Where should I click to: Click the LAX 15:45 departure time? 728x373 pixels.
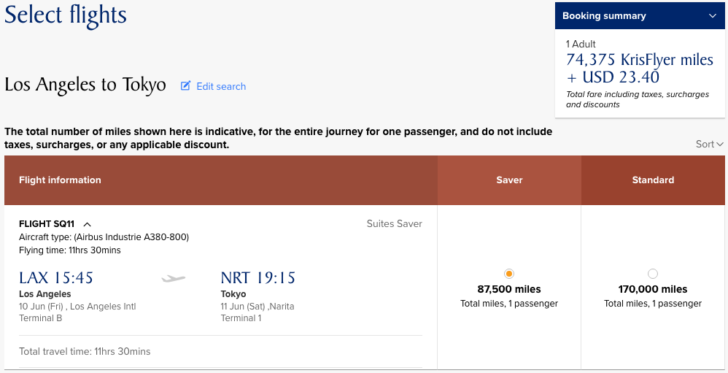(56, 278)
